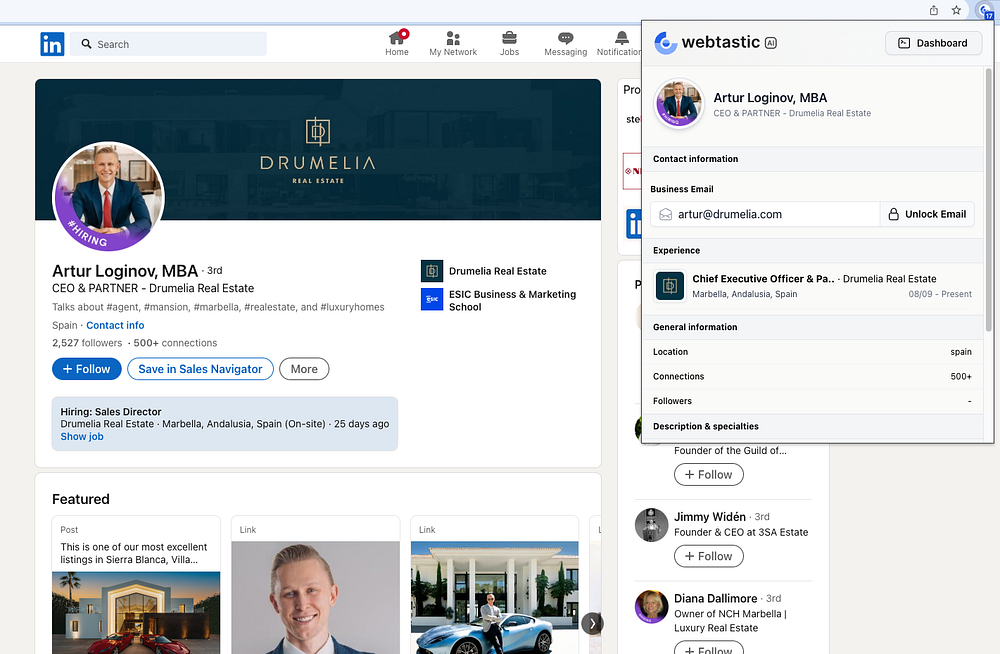Screen dimensions: 1000x654
Task: Focus the LinkedIn search field
Action: 168,44
